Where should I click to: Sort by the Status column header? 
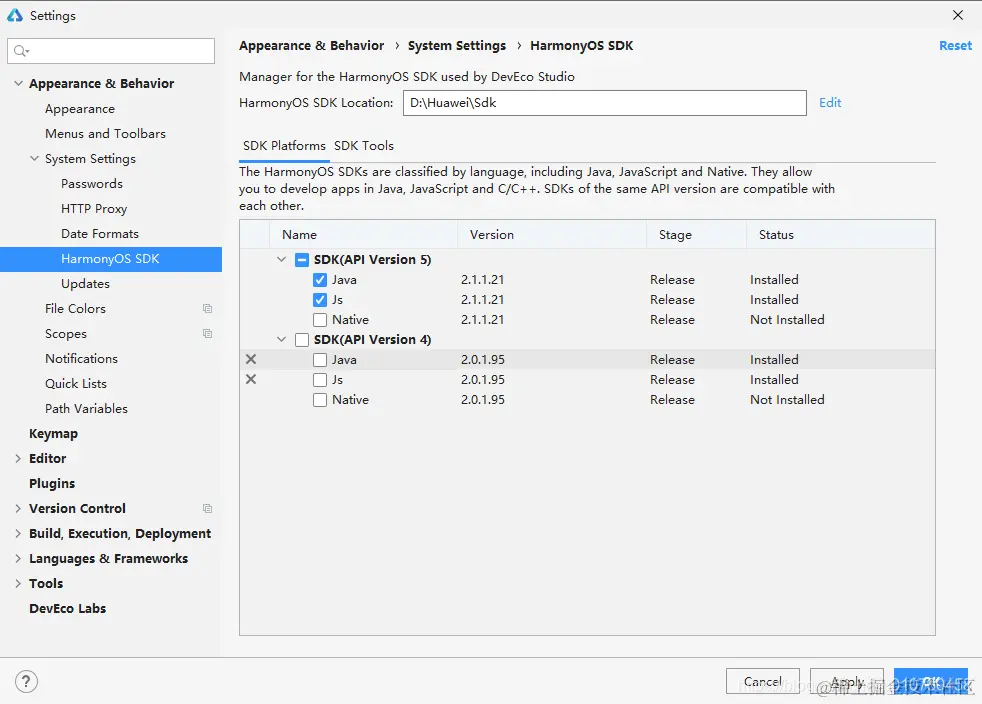pos(840,235)
